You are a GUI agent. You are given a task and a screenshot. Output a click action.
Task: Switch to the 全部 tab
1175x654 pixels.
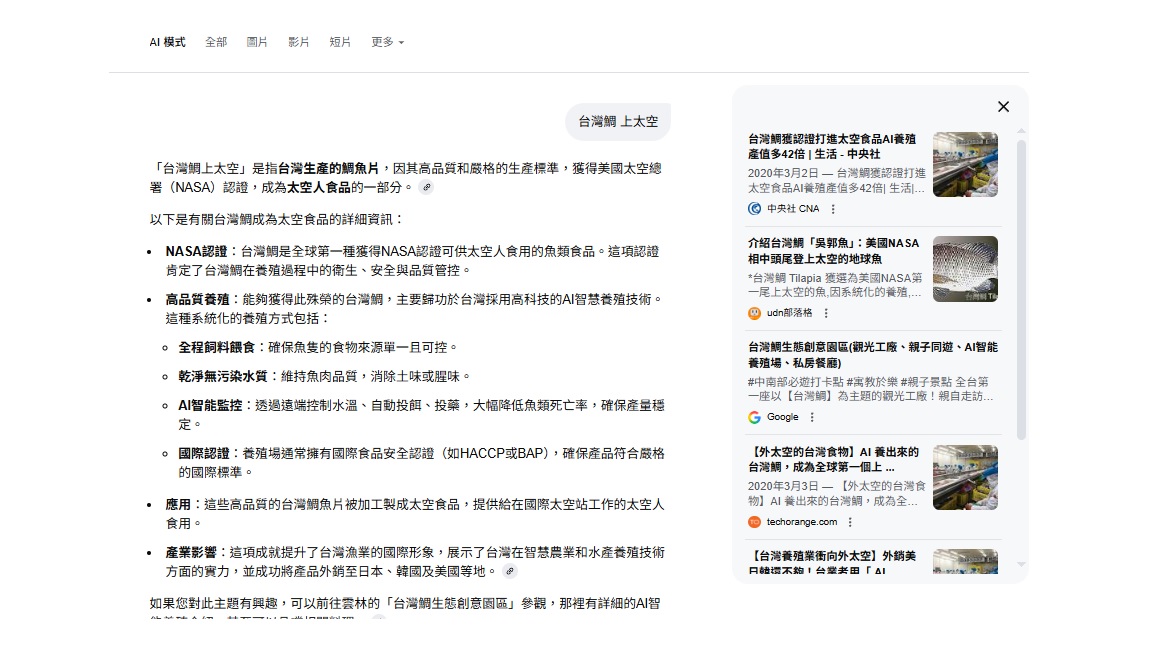pos(216,42)
